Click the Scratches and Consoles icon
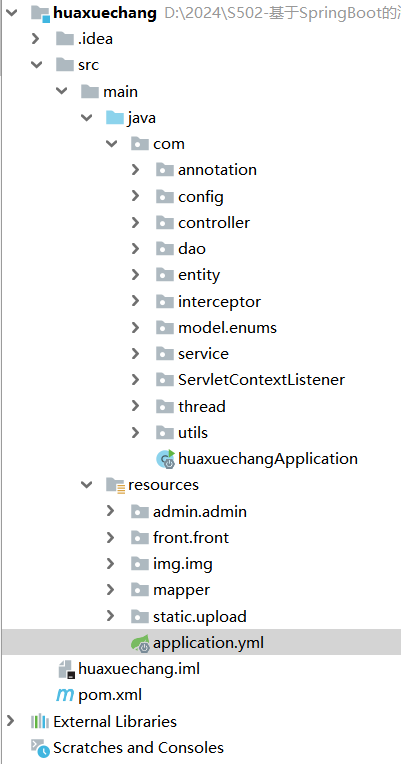 coord(40,748)
